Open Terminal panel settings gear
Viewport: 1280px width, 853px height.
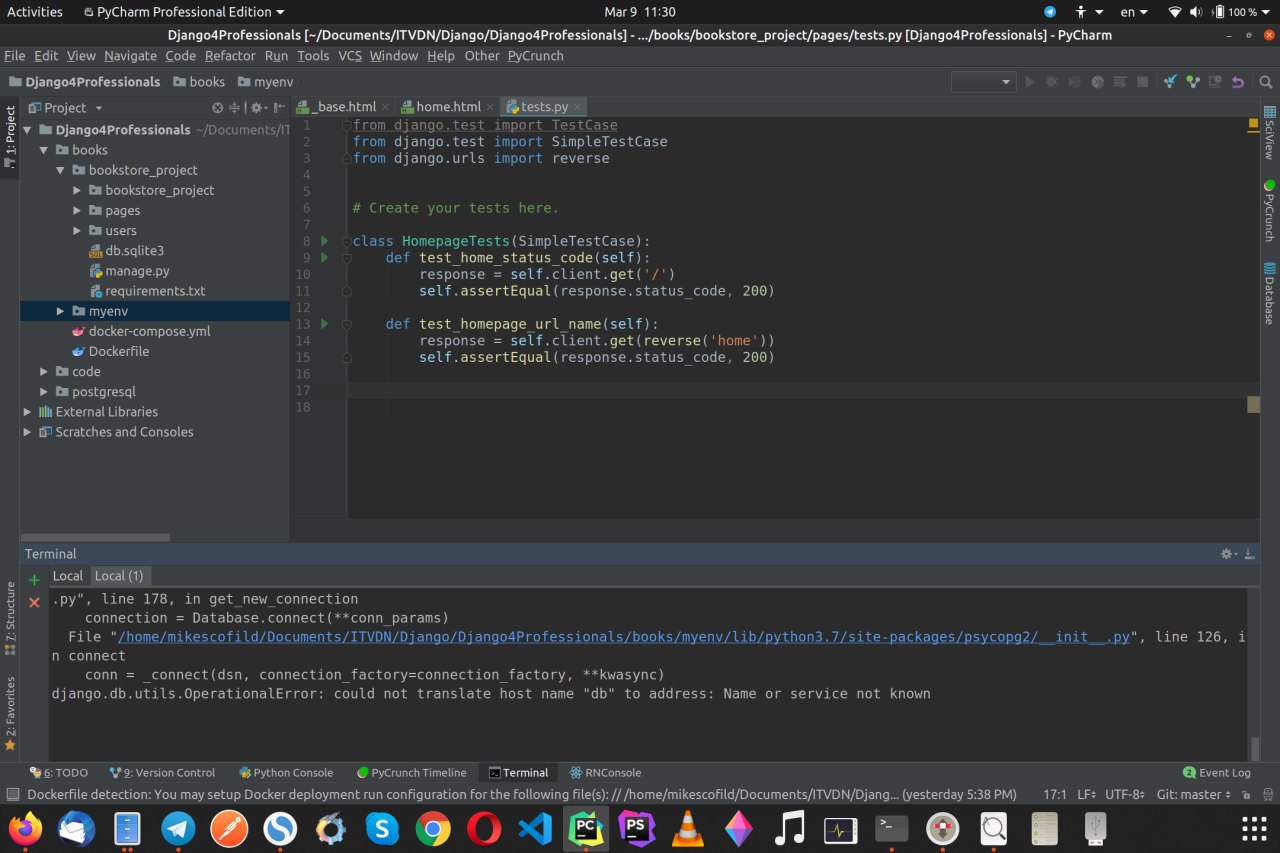1228,554
